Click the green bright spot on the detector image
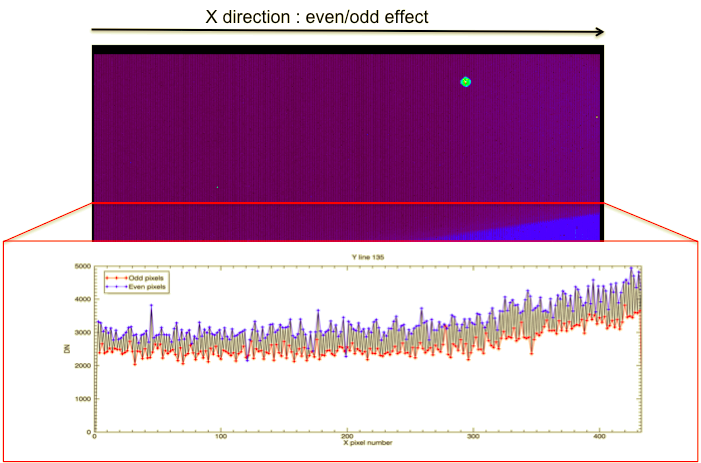 click(x=465, y=82)
